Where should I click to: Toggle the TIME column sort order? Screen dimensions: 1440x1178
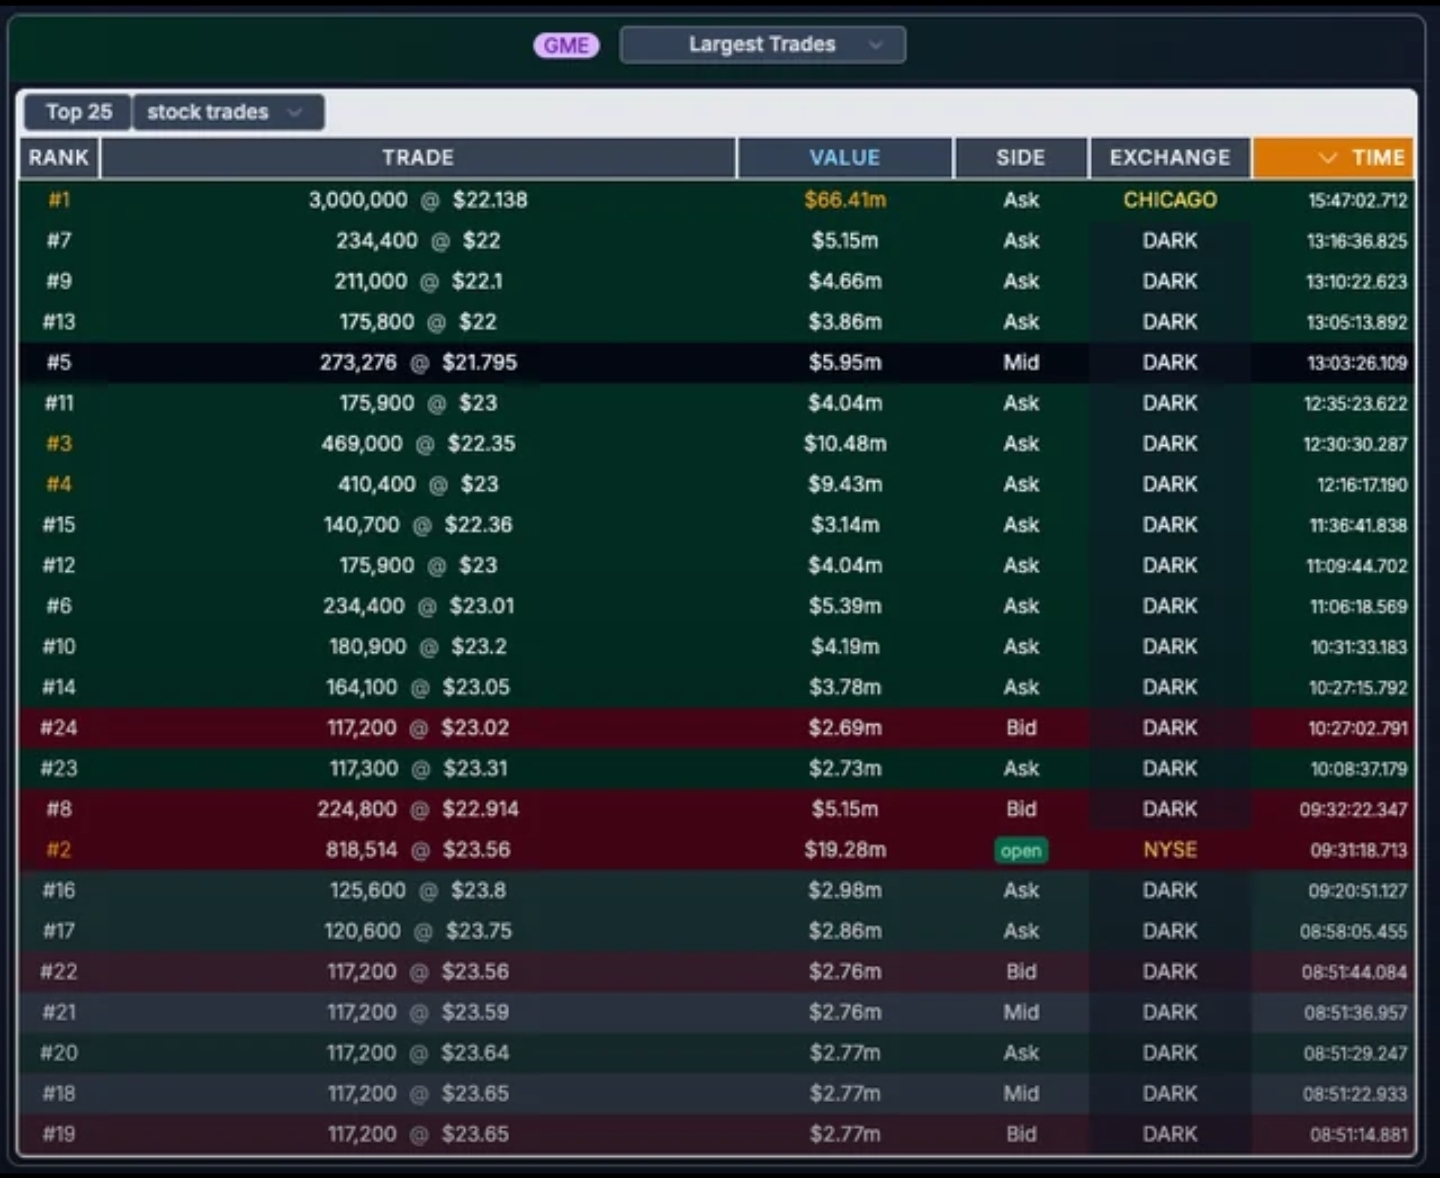[1333, 158]
